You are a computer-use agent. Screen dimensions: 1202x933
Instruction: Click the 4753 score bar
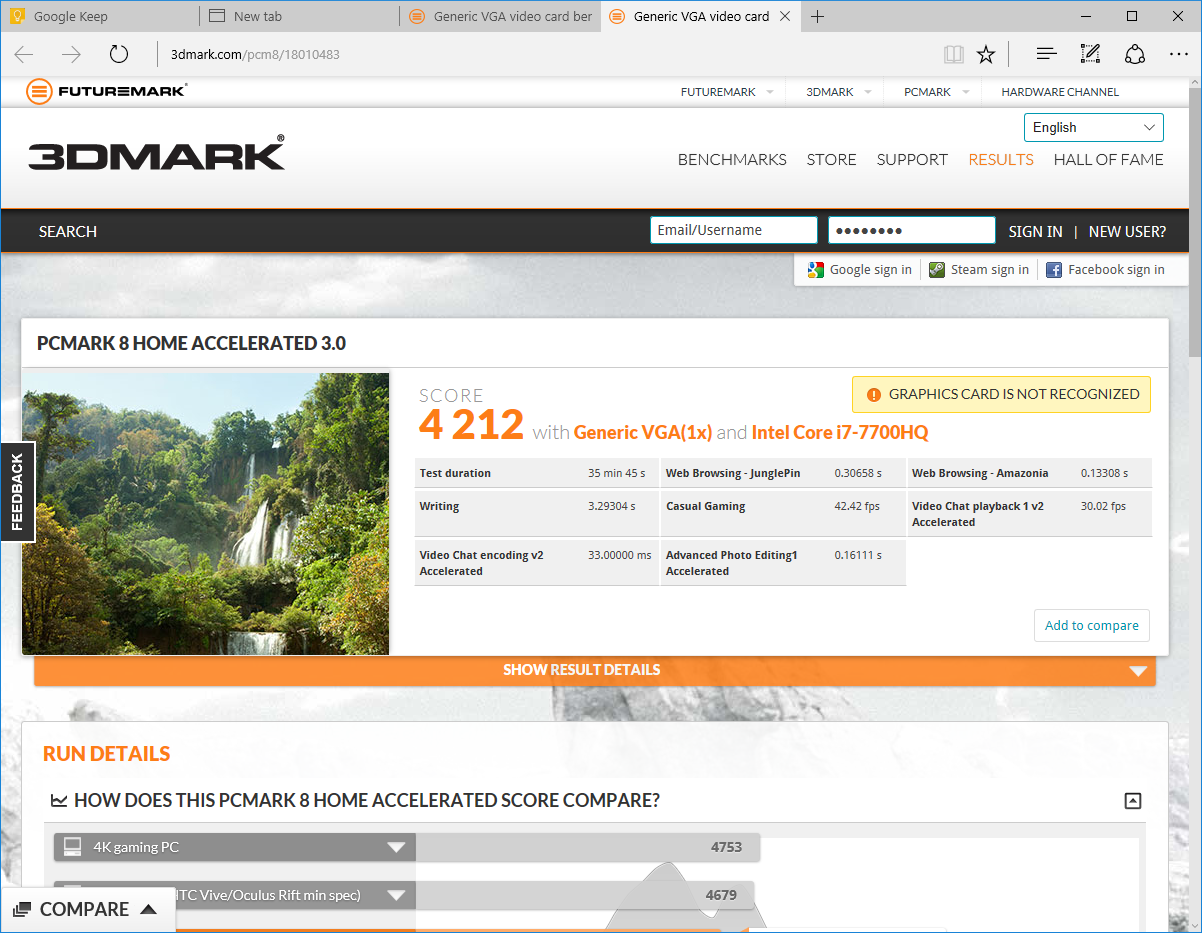point(588,847)
